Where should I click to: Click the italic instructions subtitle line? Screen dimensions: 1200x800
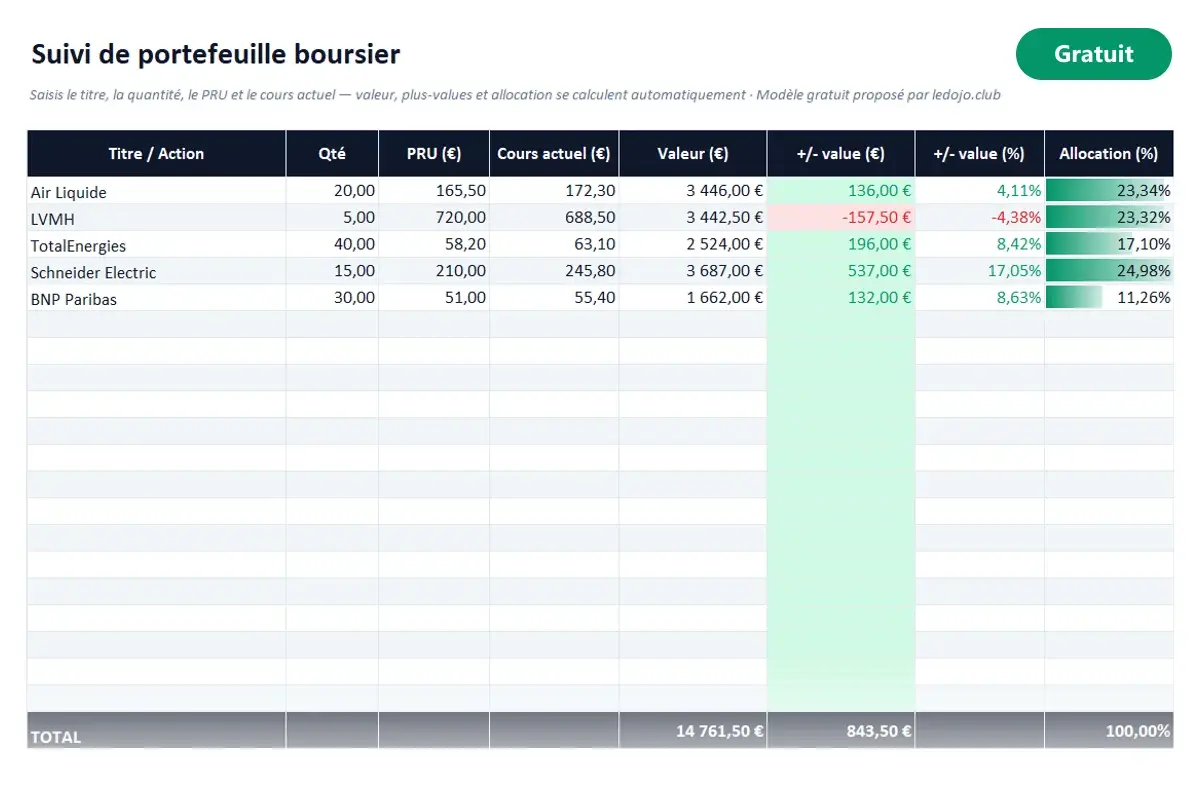click(x=515, y=96)
